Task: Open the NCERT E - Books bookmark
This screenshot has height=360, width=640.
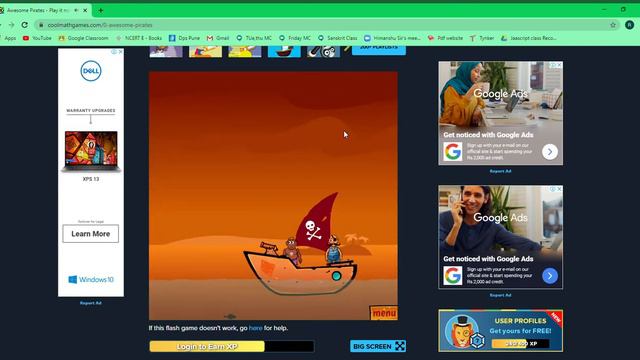Action: coord(139,38)
